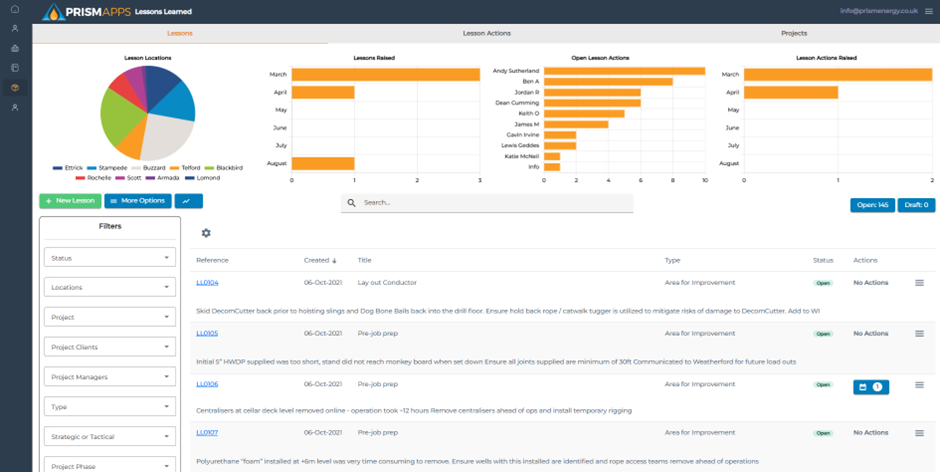Switch to the Lesson Actions tab
940x472 pixels.
(487, 33)
